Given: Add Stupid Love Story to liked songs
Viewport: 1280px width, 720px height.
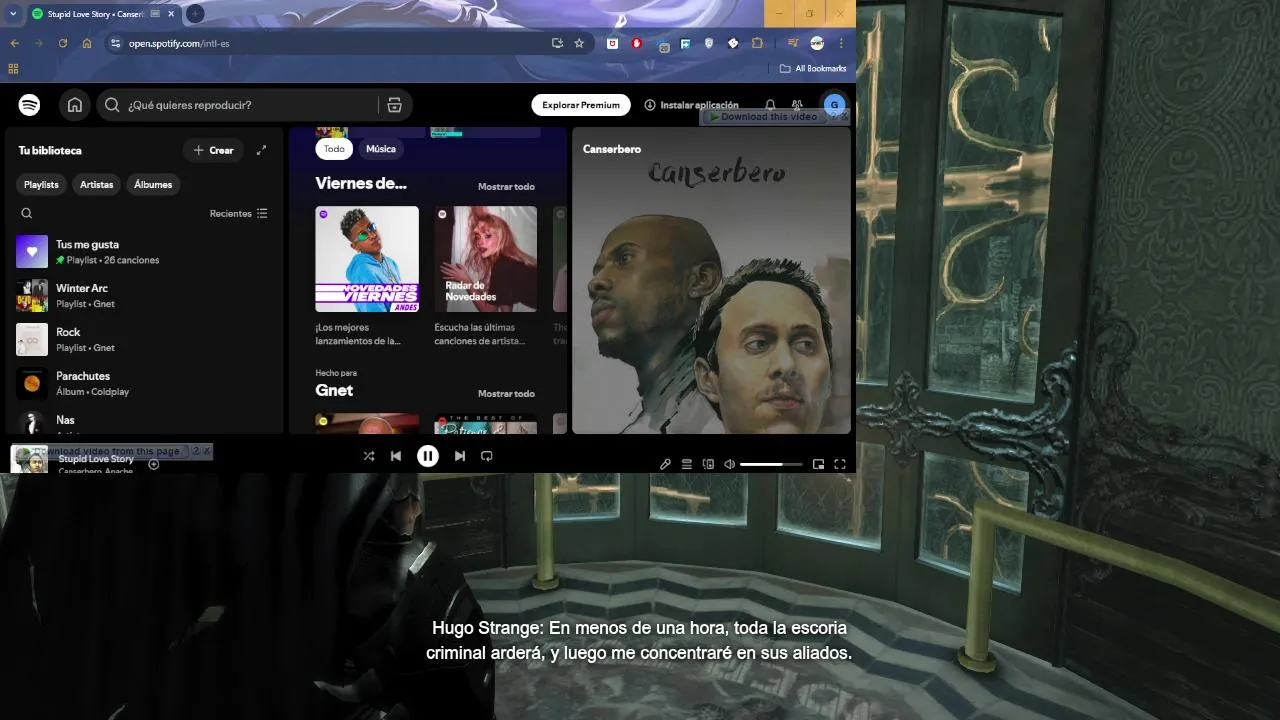Looking at the screenshot, I should point(153,464).
